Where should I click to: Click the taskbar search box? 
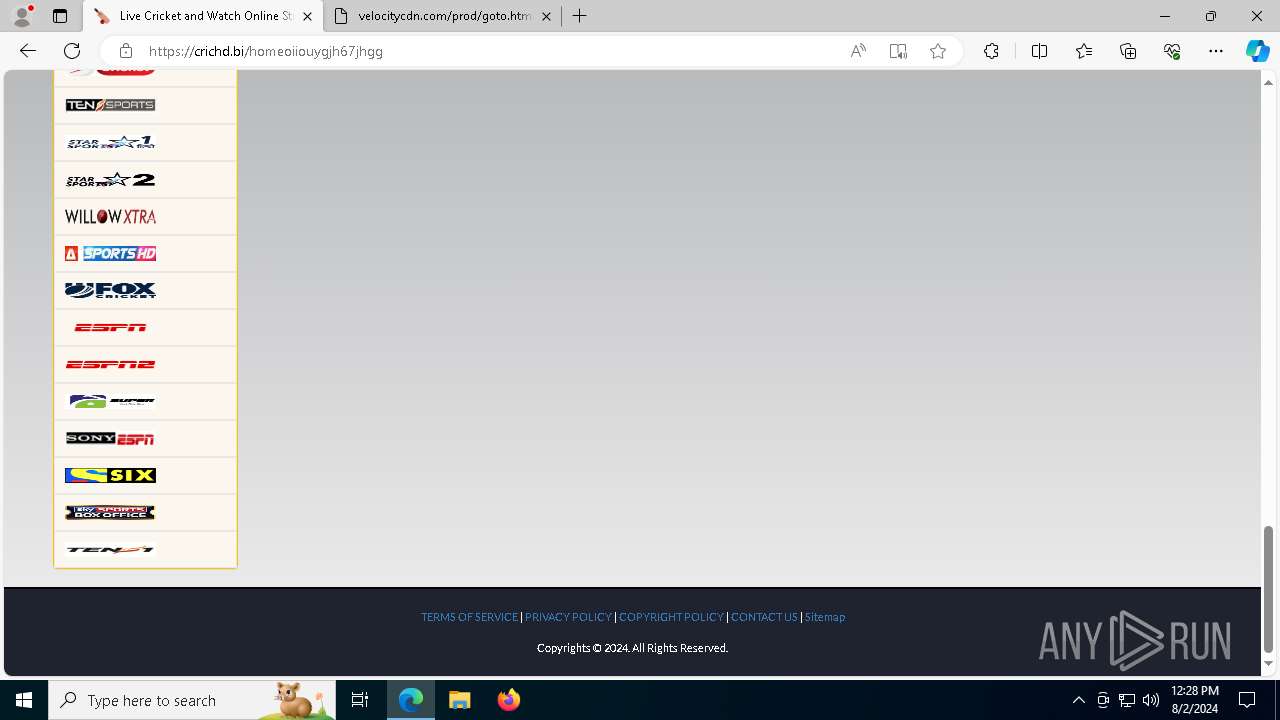(x=192, y=700)
